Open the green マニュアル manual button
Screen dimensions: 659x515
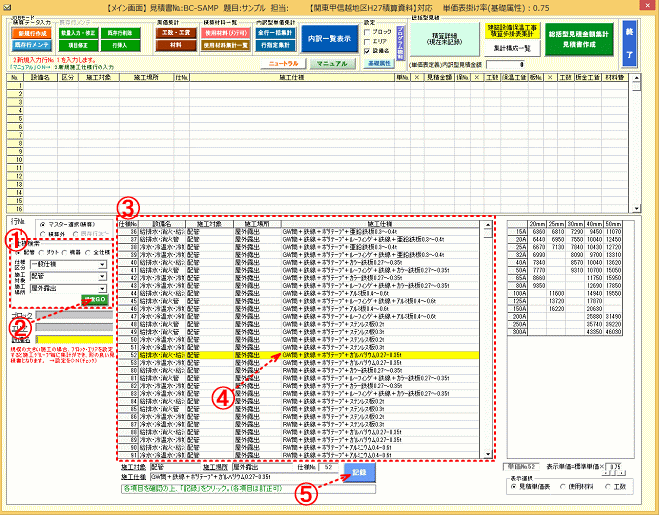[331, 62]
